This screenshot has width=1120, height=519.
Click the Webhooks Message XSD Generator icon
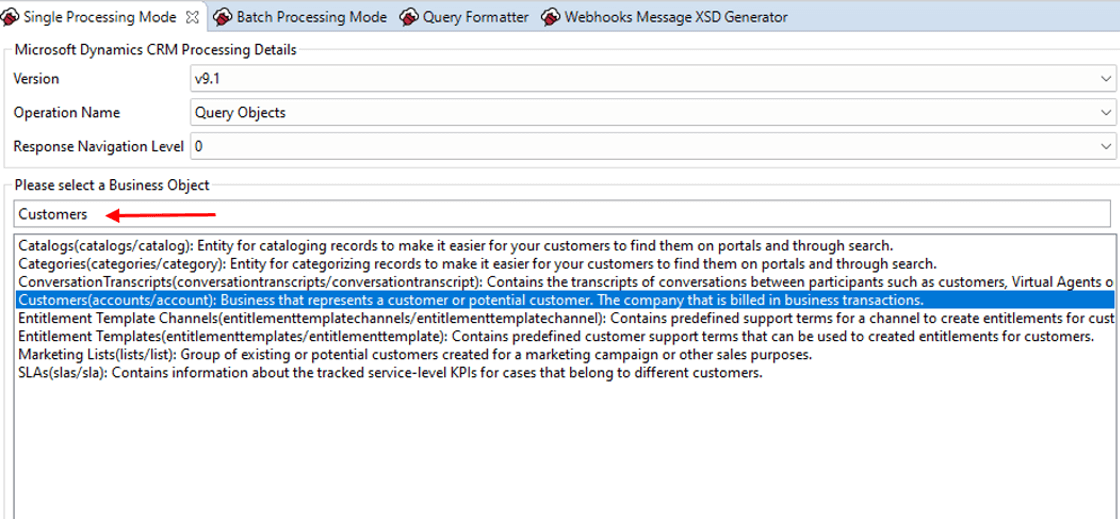551,16
